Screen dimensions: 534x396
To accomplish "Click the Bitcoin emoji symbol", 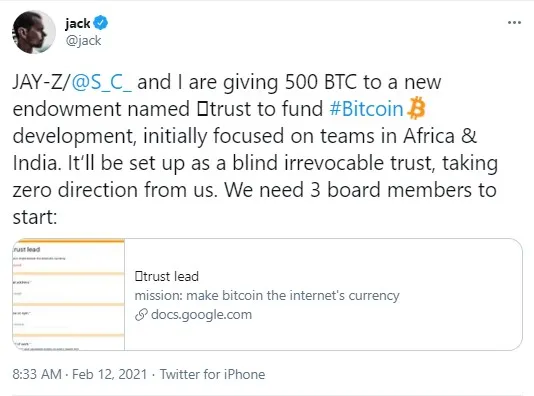I will coord(416,108).
